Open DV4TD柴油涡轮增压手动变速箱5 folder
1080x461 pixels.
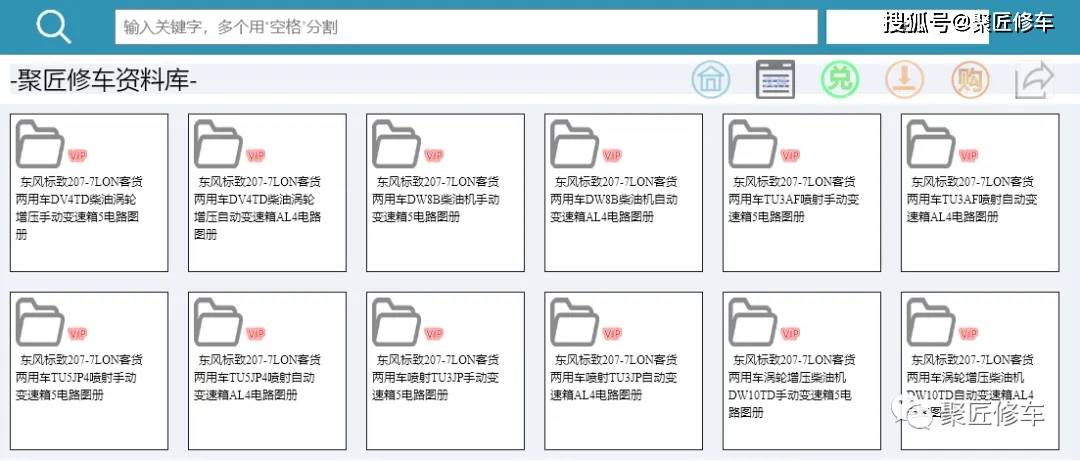[89, 192]
